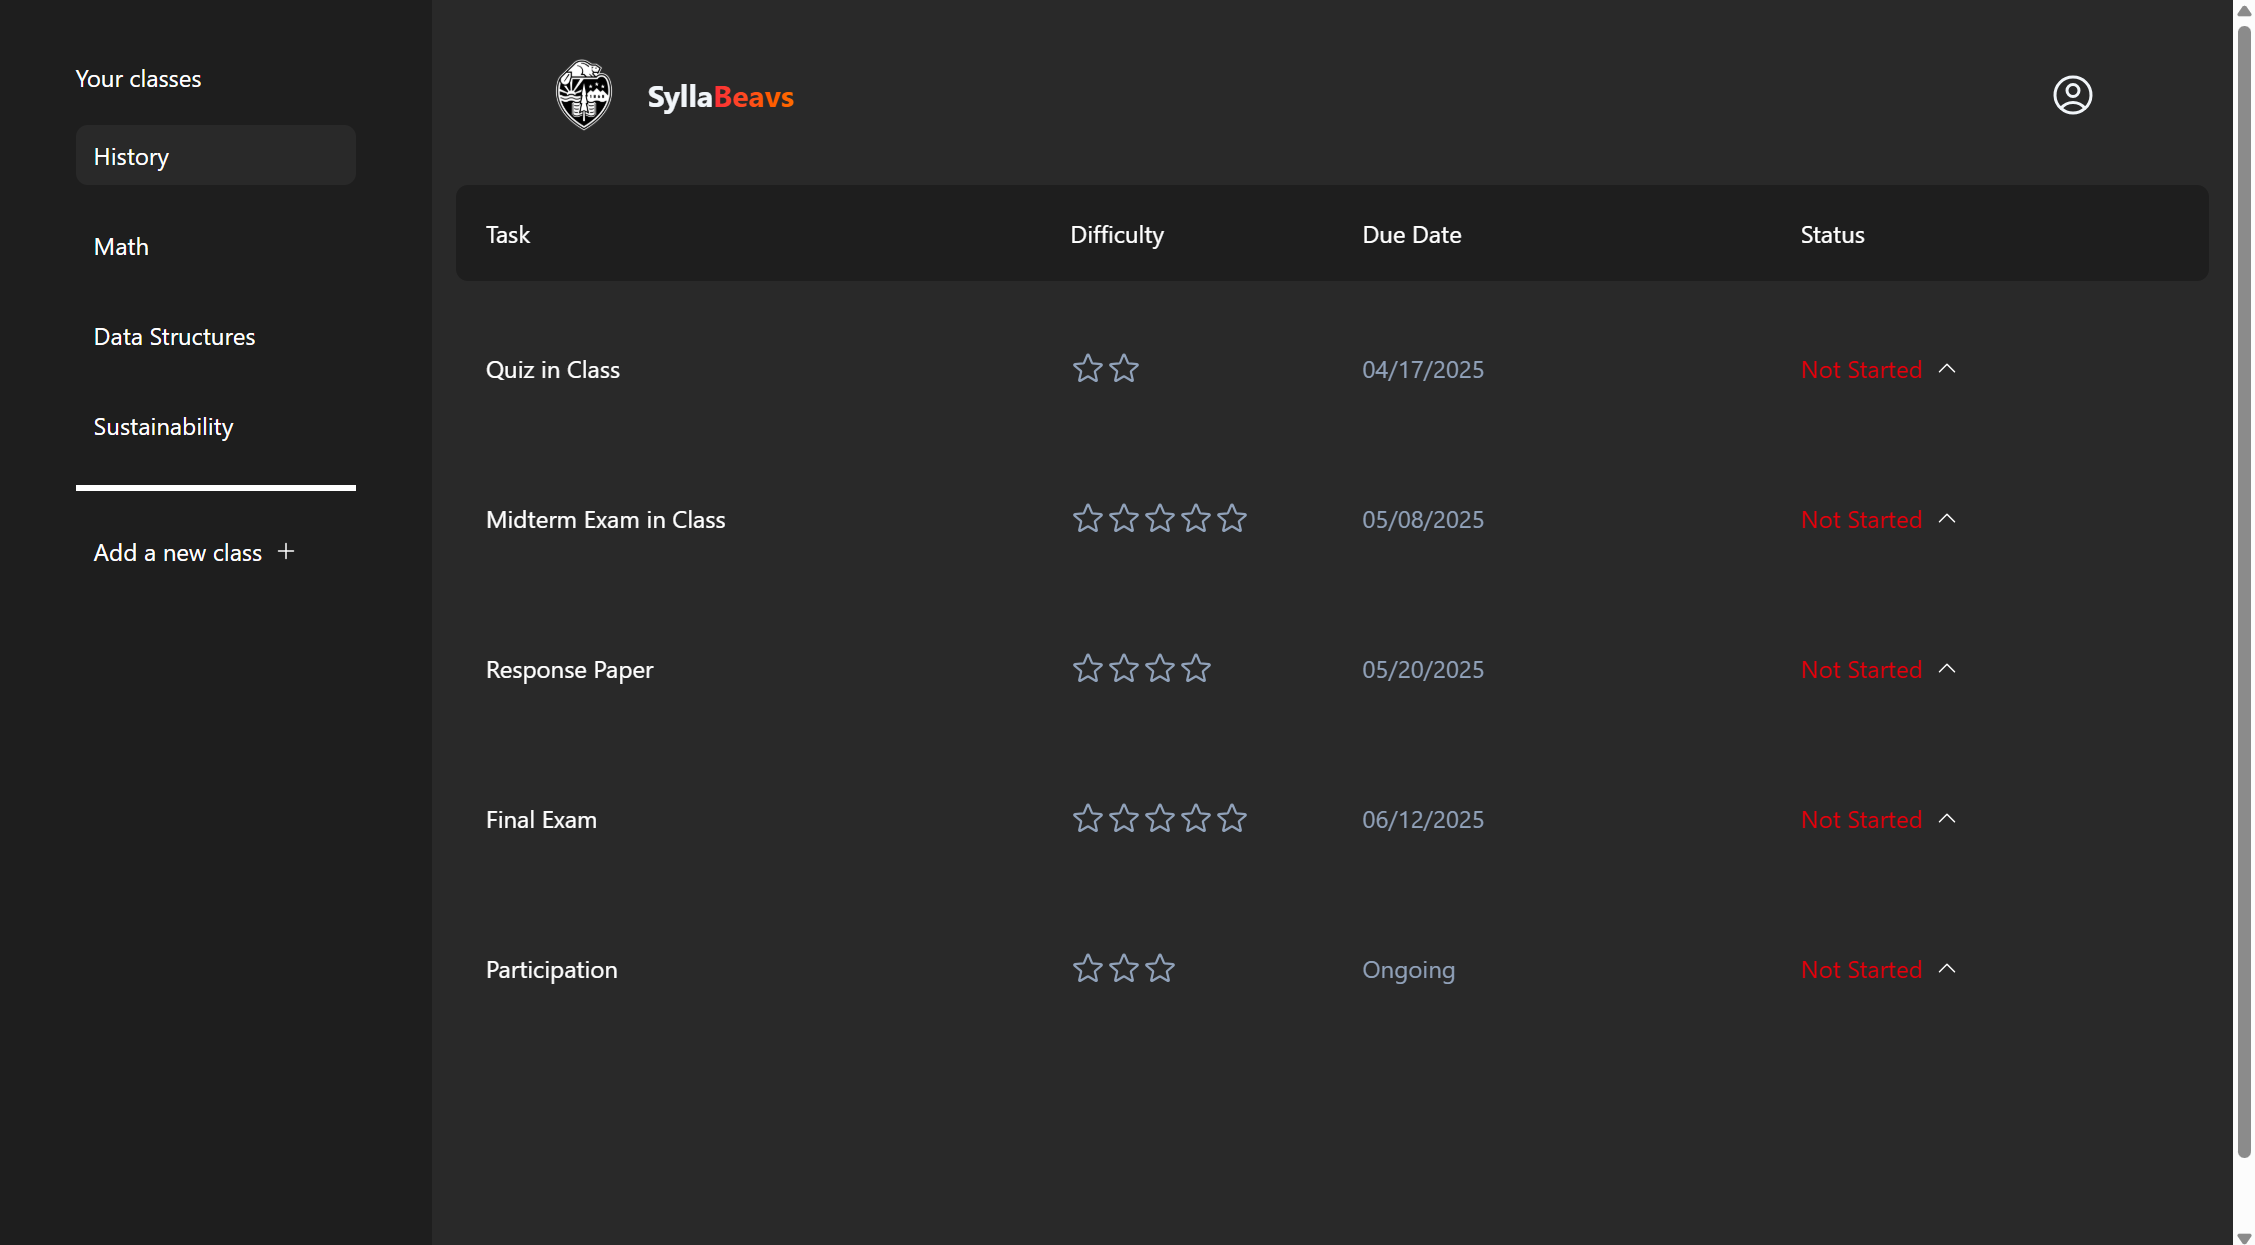The image size is (2255, 1245).
Task: Switch to Data Structures class
Action: click(174, 337)
